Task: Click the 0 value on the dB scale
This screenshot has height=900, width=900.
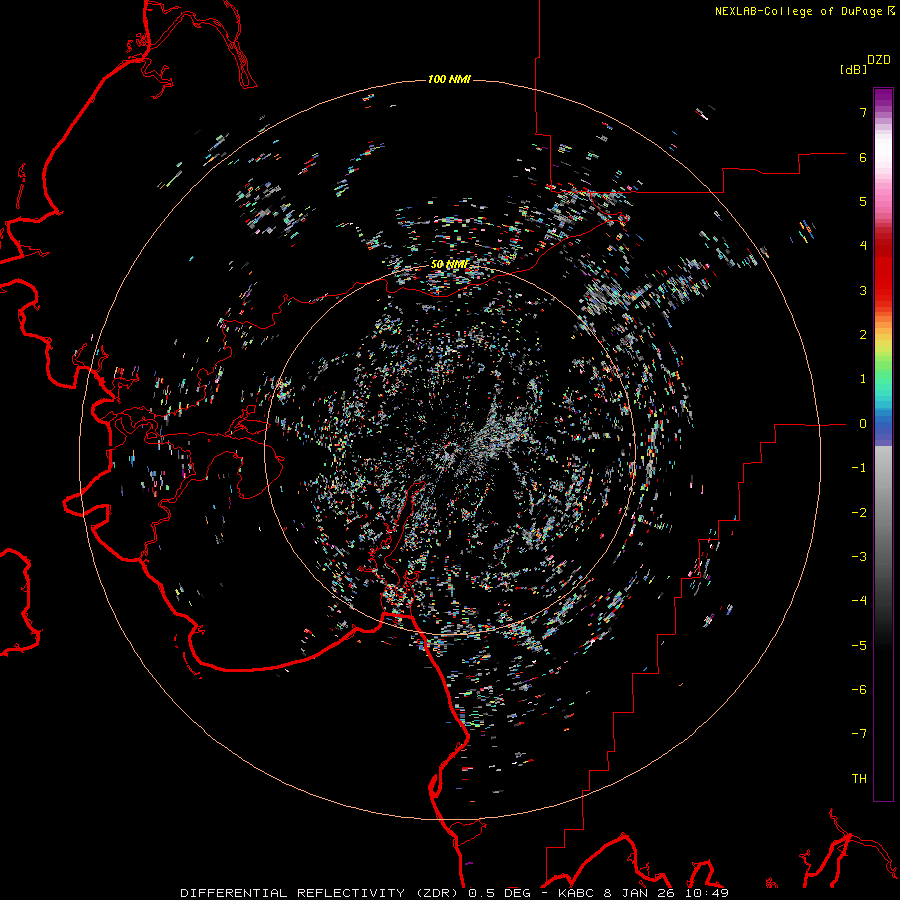Action: coord(863,424)
